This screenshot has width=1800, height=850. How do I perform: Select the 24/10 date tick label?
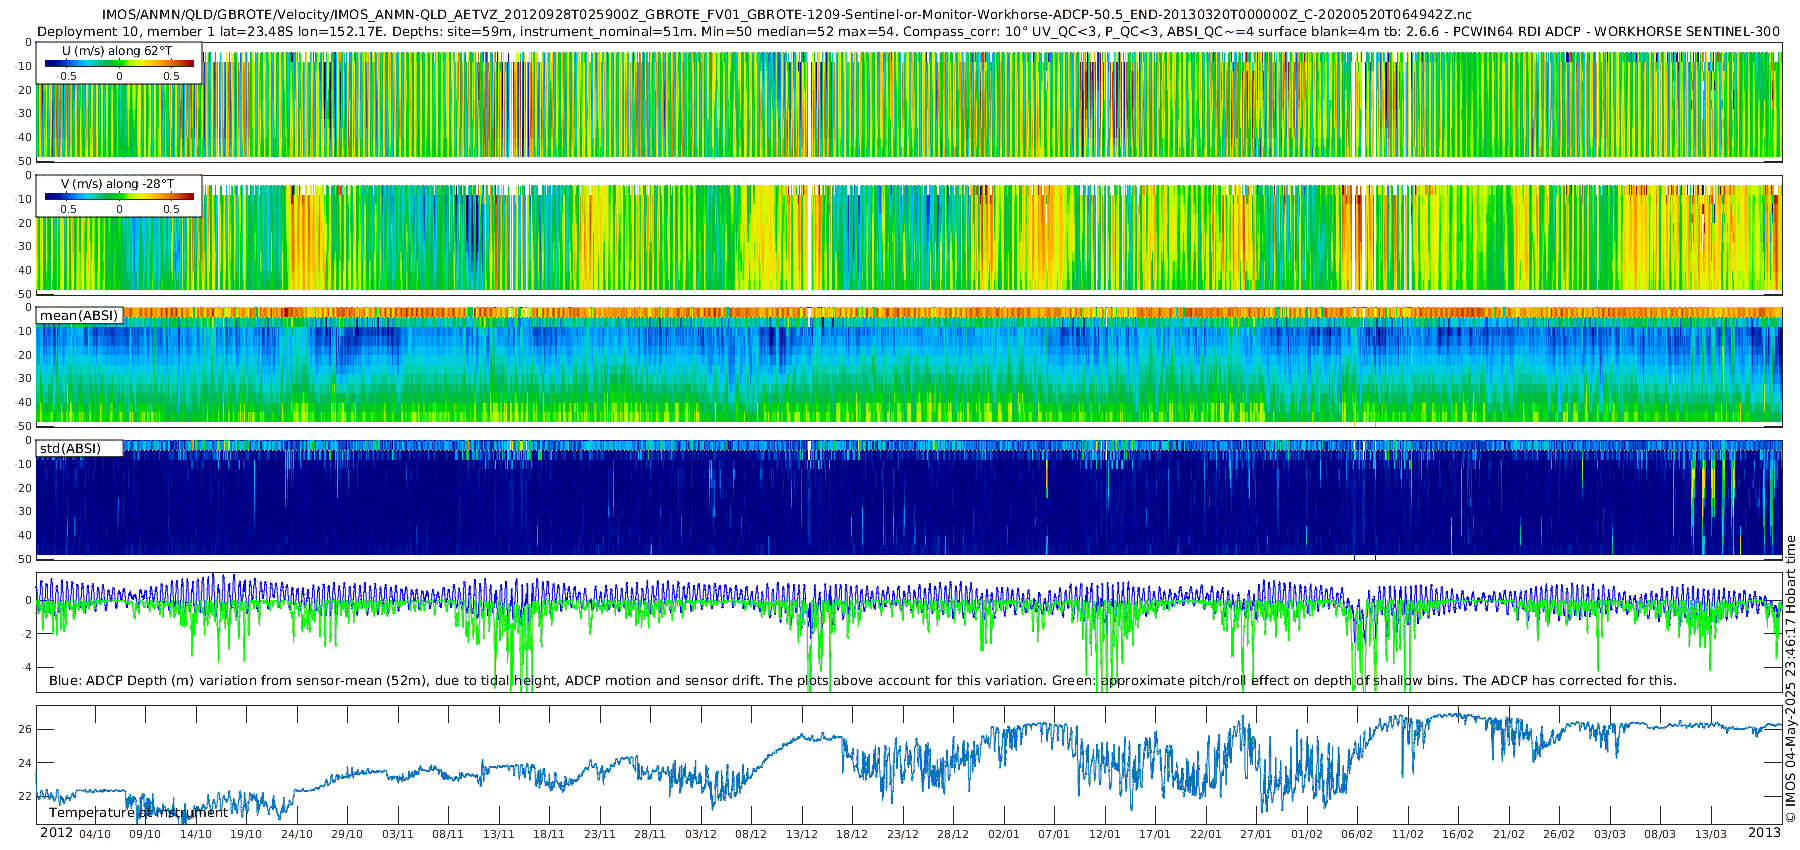point(296,834)
